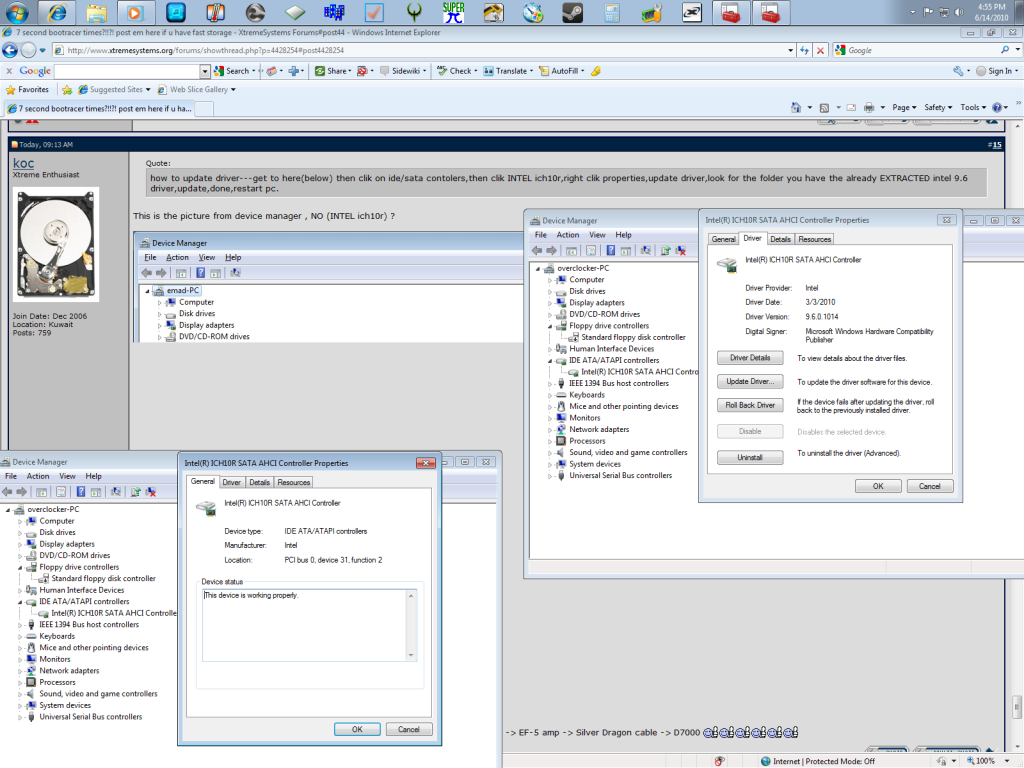The width and height of the screenshot is (1024, 768).
Task: Click scan hardware icon in Device Manager behind General-tab dialog
Action: [116, 492]
